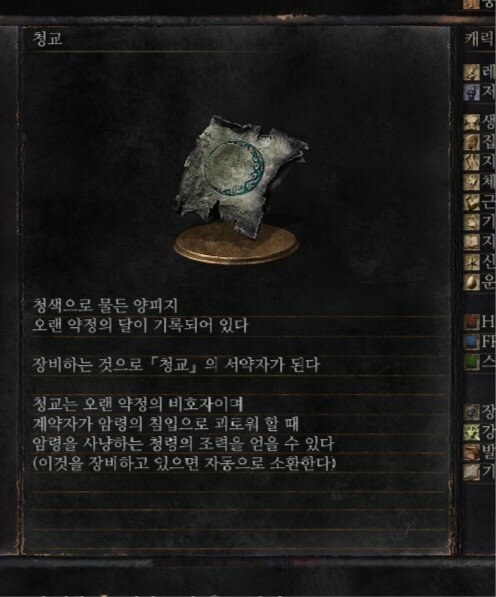
Task: Click the Luck icon beside 운
Action: point(472,283)
